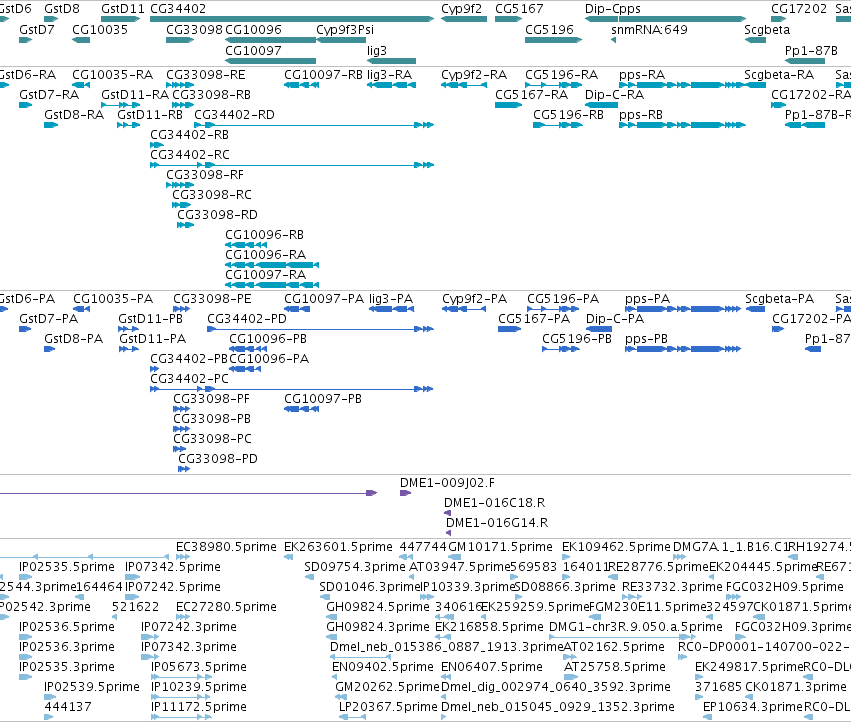This screenshot has height=722, width=851.
Task: Select the CG10096 gene label
Action: [253, 29]
